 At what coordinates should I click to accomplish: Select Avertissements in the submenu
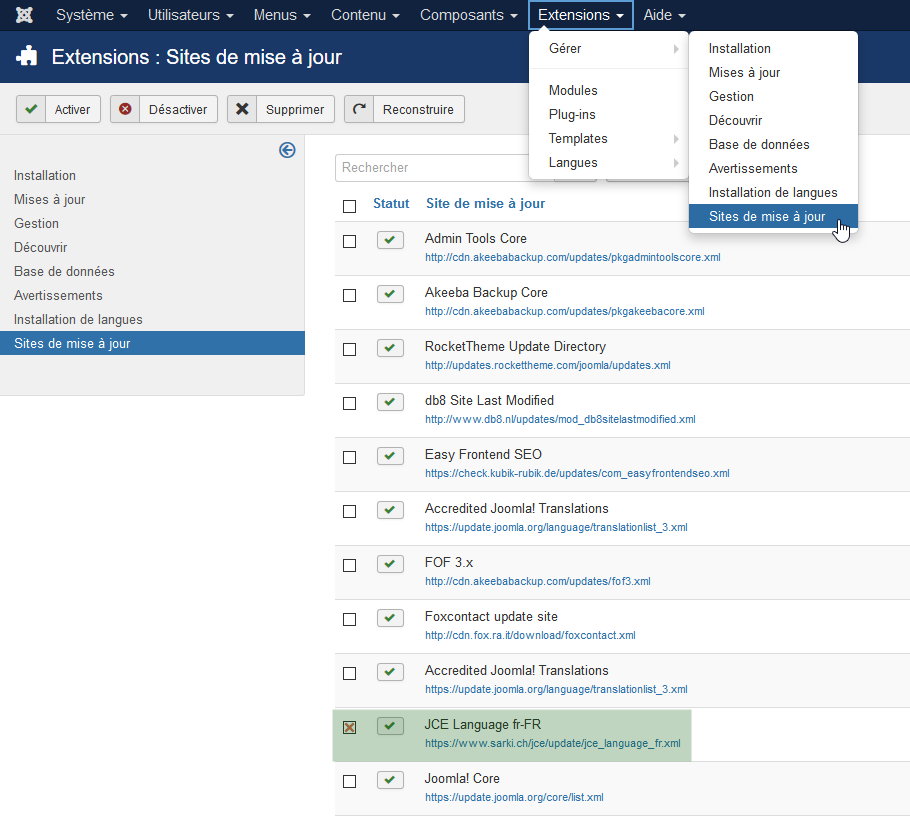tap(773, 168)
